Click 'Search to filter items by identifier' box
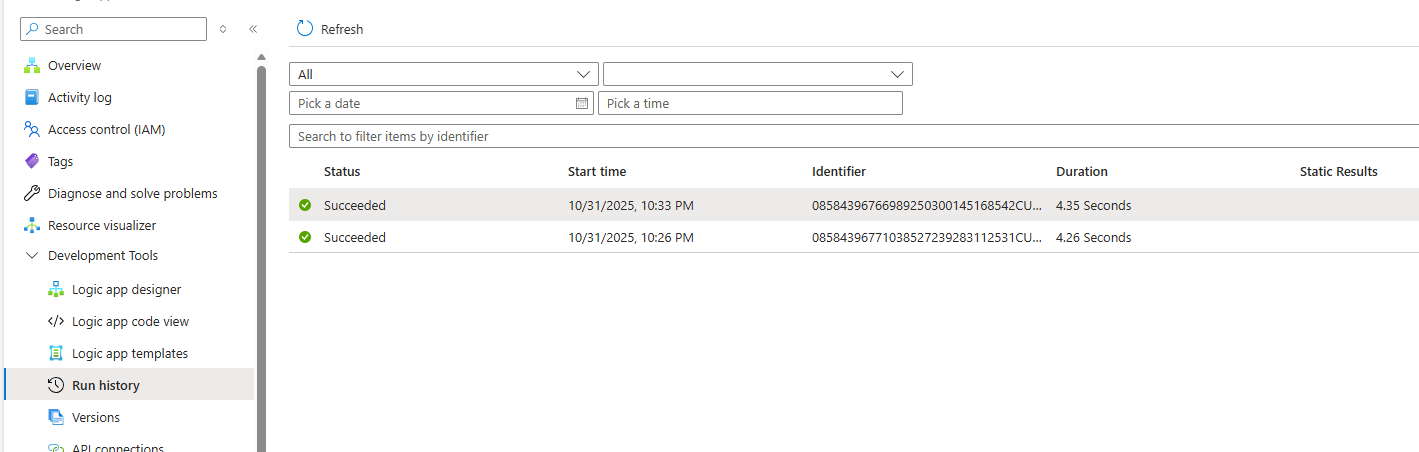 point(854,136)
